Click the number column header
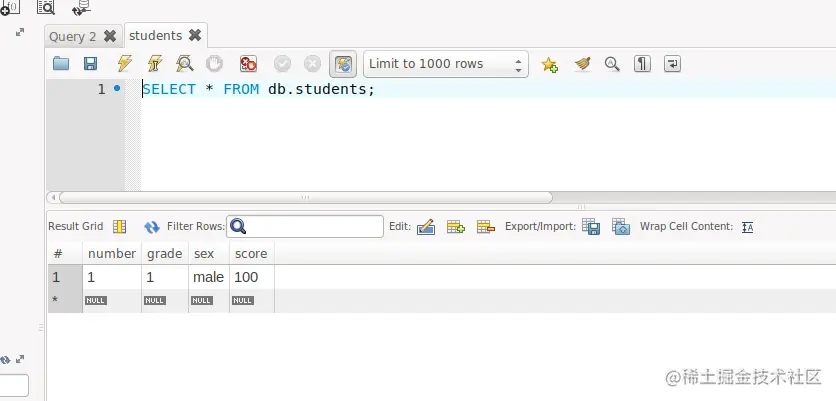836x401 pixels. tap(112, 253)
